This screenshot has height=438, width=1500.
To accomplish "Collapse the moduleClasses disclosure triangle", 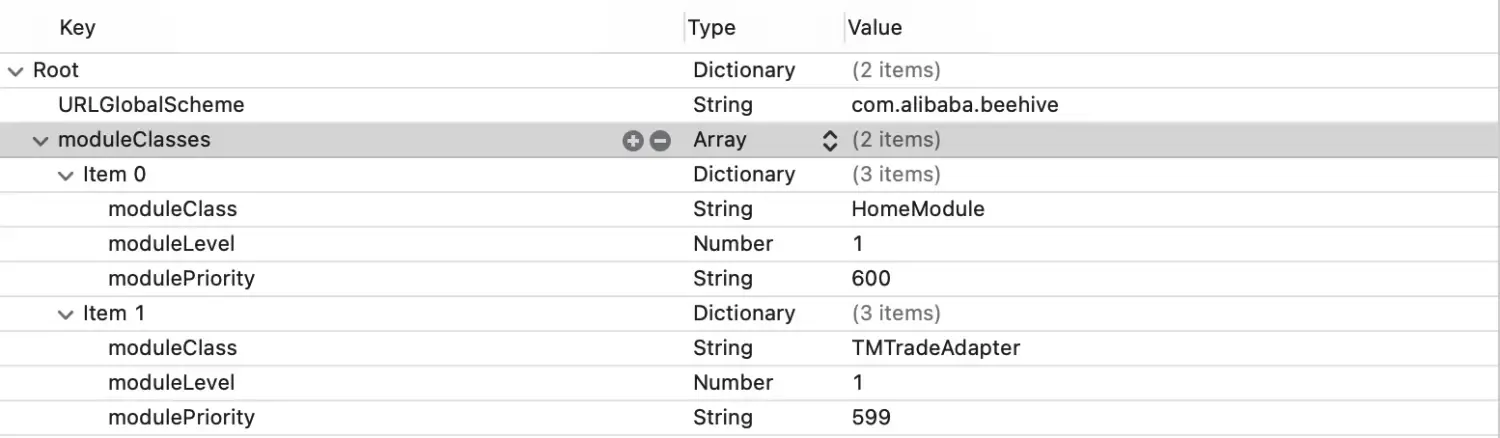I will 40,141.
